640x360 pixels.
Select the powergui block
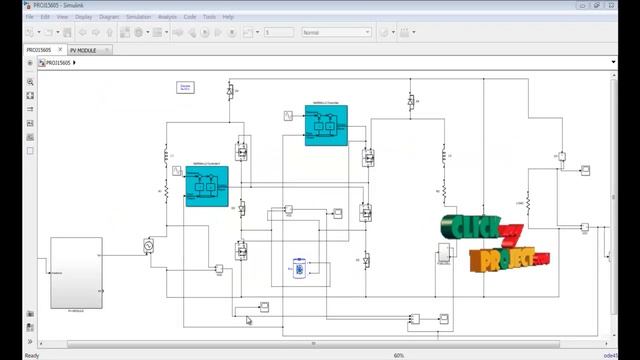[x=185, y=87]
